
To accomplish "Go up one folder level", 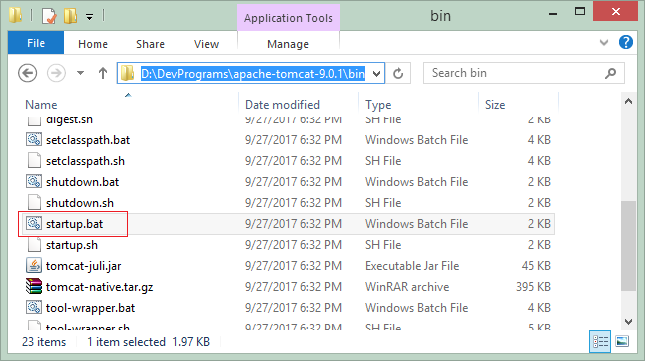I will pos(103,74).
